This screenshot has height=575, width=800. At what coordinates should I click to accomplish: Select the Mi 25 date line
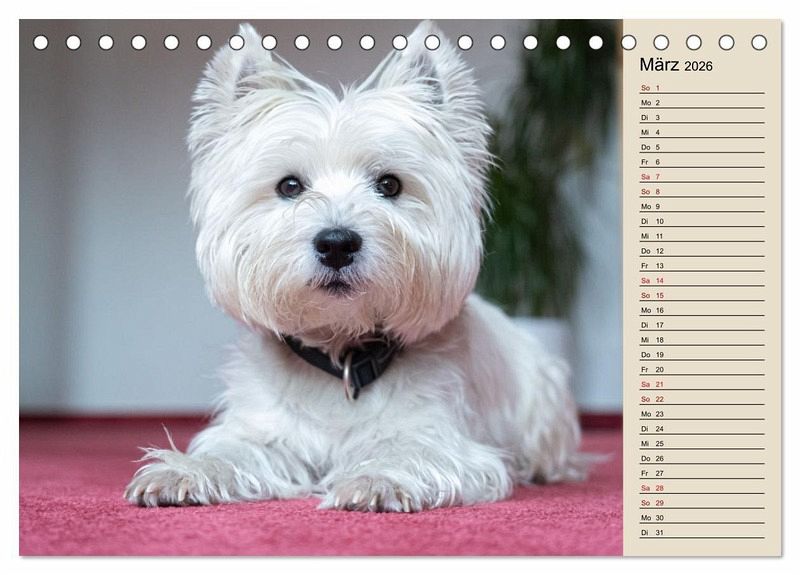(x=701, y=443)
